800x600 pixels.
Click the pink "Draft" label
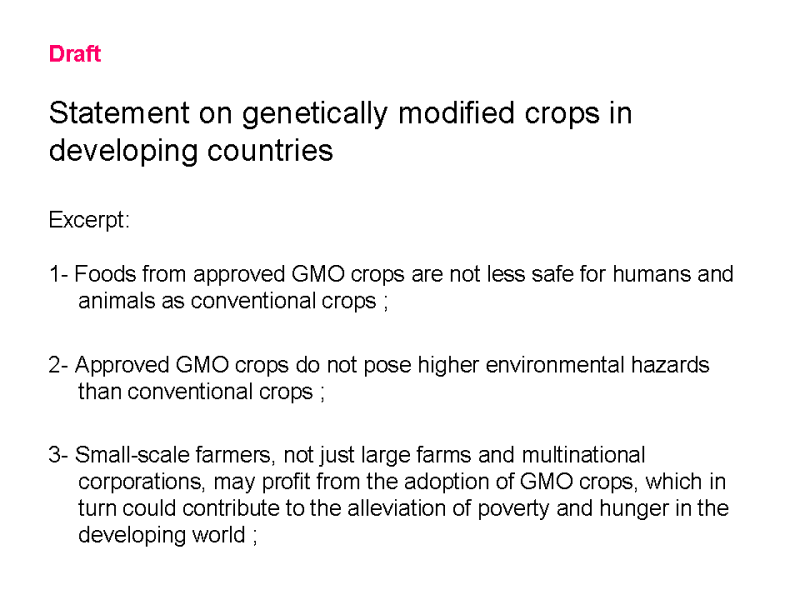(x=75, y=54)
